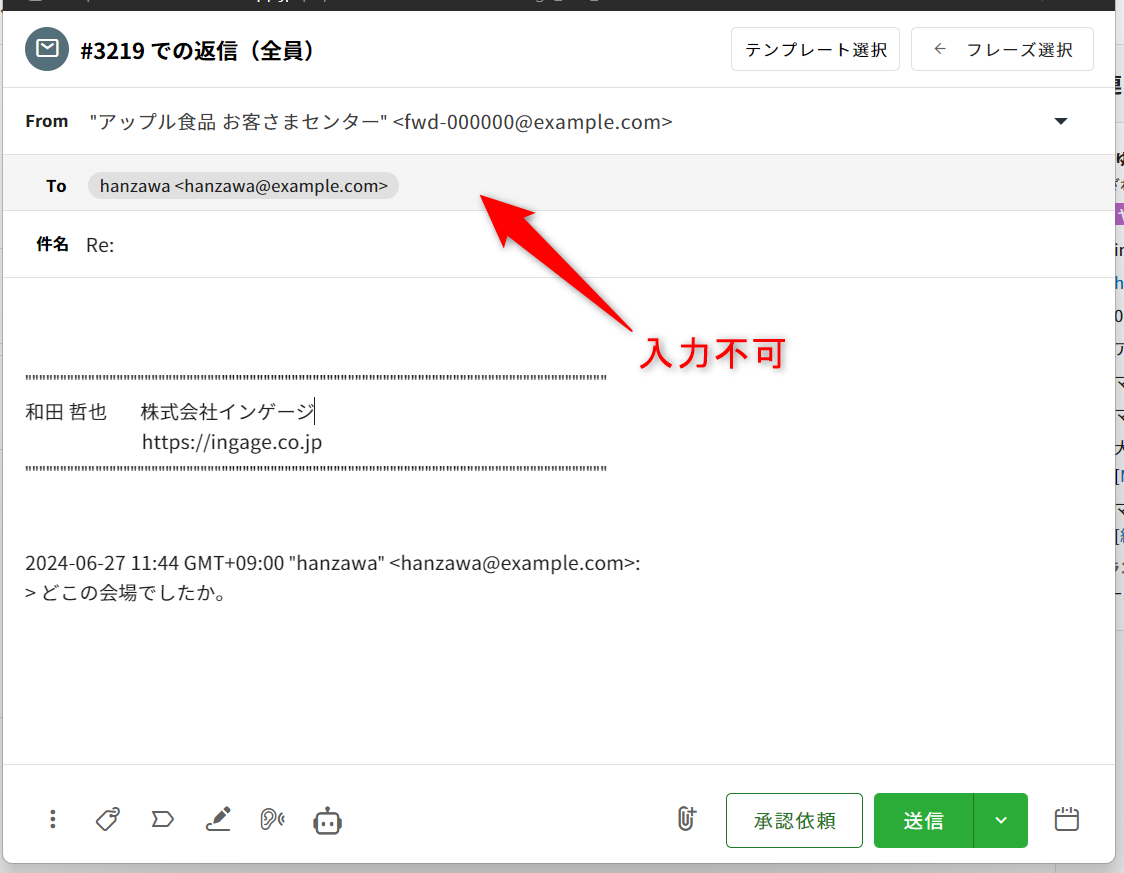This screenshot has width=1124, height=873.
Task: Select the hanzawa recipient chip in To
Action: 243,186
